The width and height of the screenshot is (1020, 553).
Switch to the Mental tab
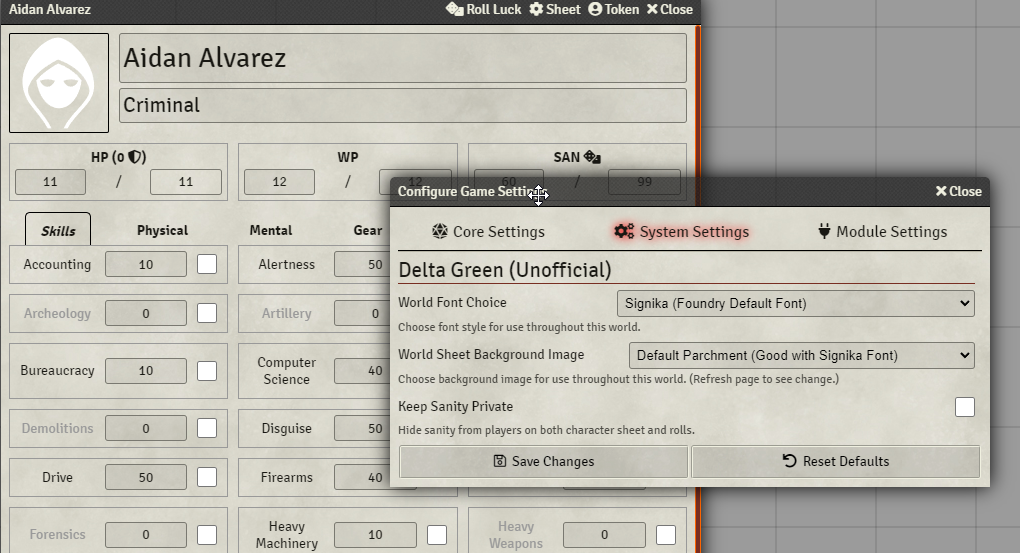click(x=271, y=230)
